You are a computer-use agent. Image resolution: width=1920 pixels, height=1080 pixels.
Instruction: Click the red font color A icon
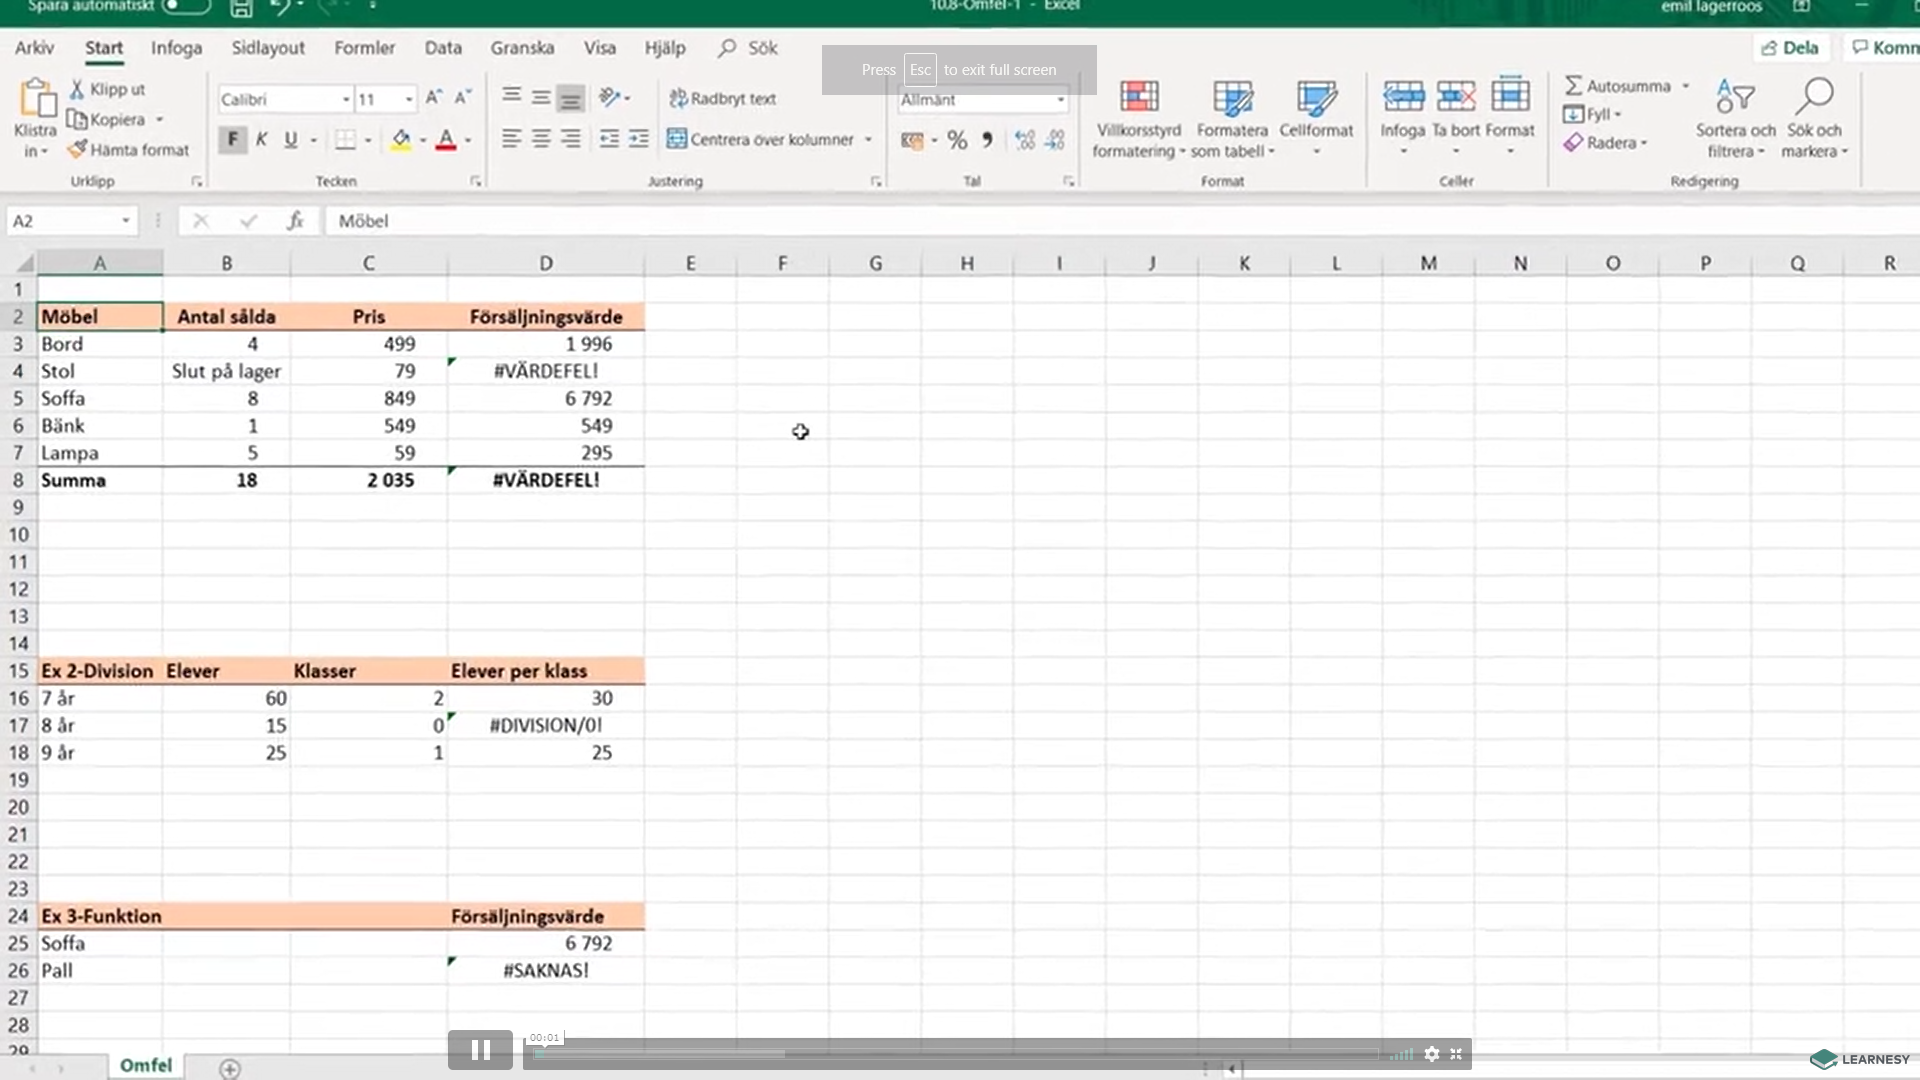(446, 140)
